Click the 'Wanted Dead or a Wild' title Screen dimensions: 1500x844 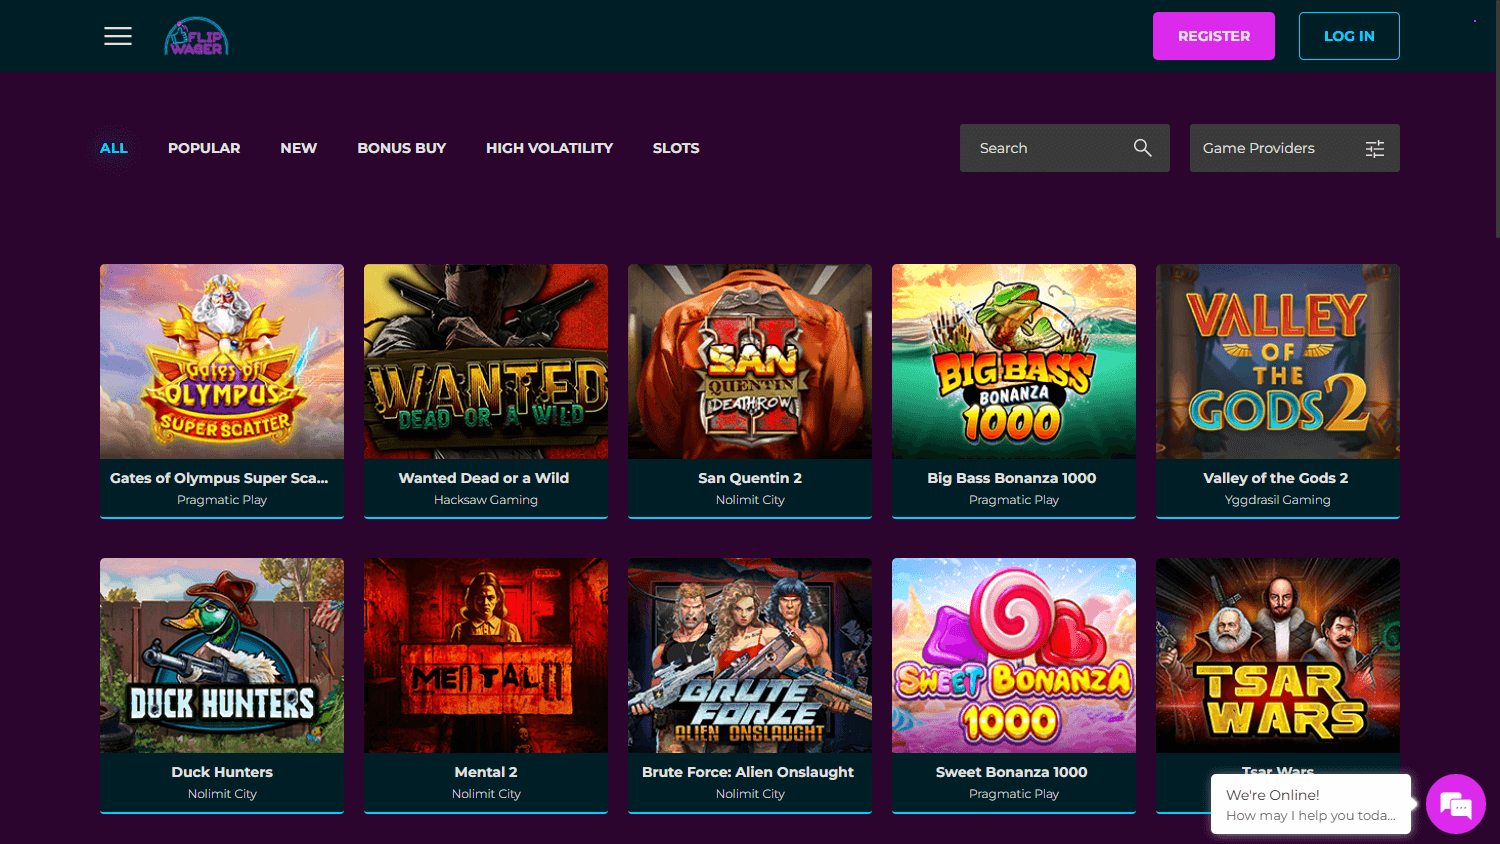click(x=484, y=478)
